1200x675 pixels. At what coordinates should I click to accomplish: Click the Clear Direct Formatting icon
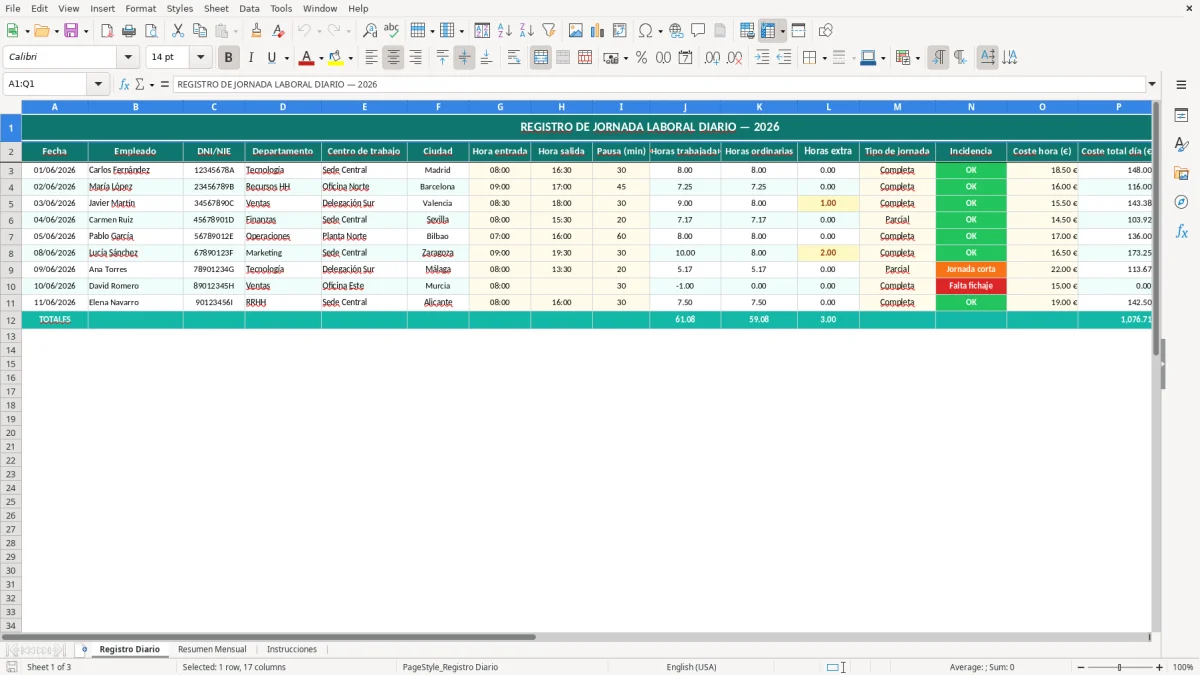pyautogui.click(x=278, y=31)
